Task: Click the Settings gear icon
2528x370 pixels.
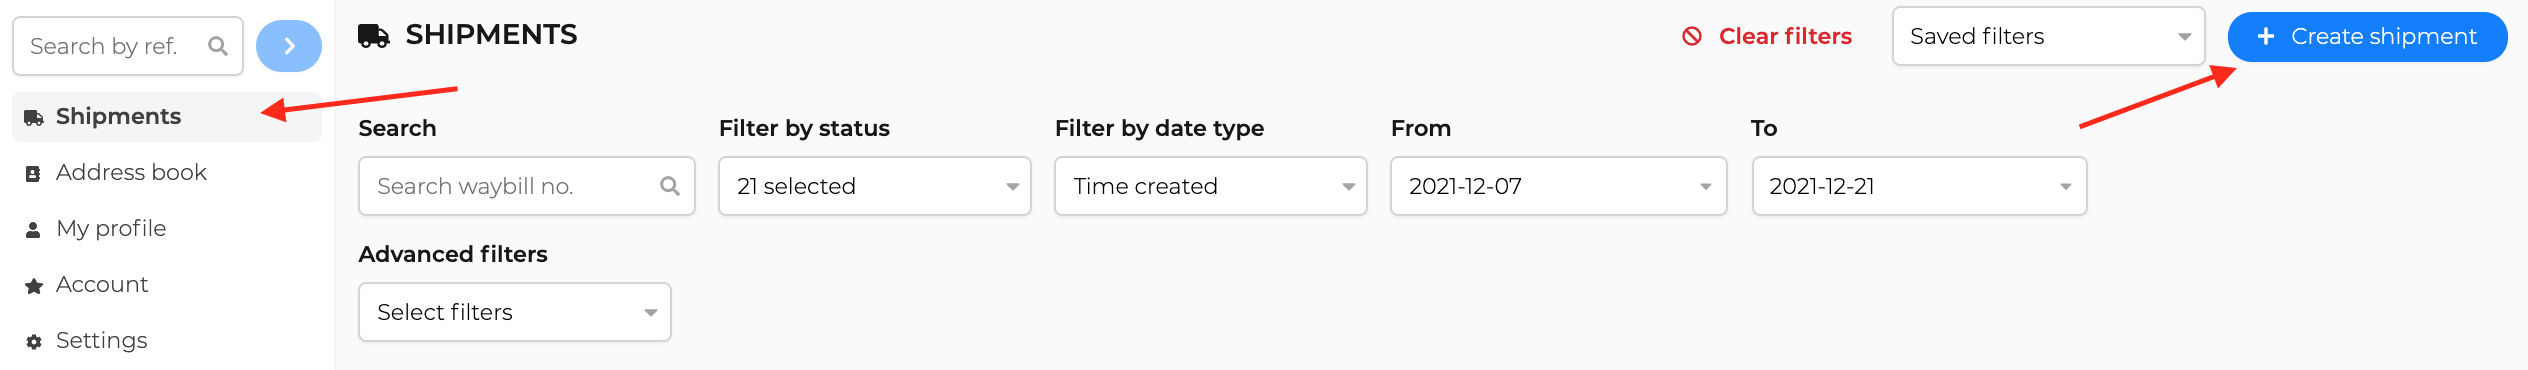Action: pyautogui.click(x=34, y=342)
